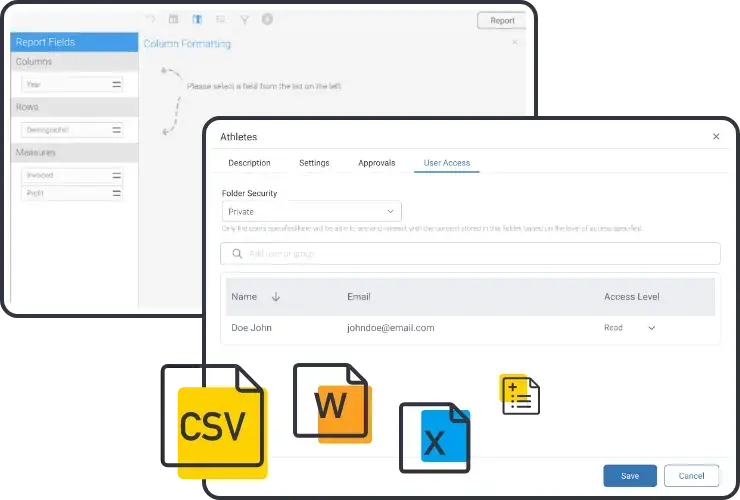Click the Report Fields panel header
Screen dimensions: 740x500
click(74, 42)
